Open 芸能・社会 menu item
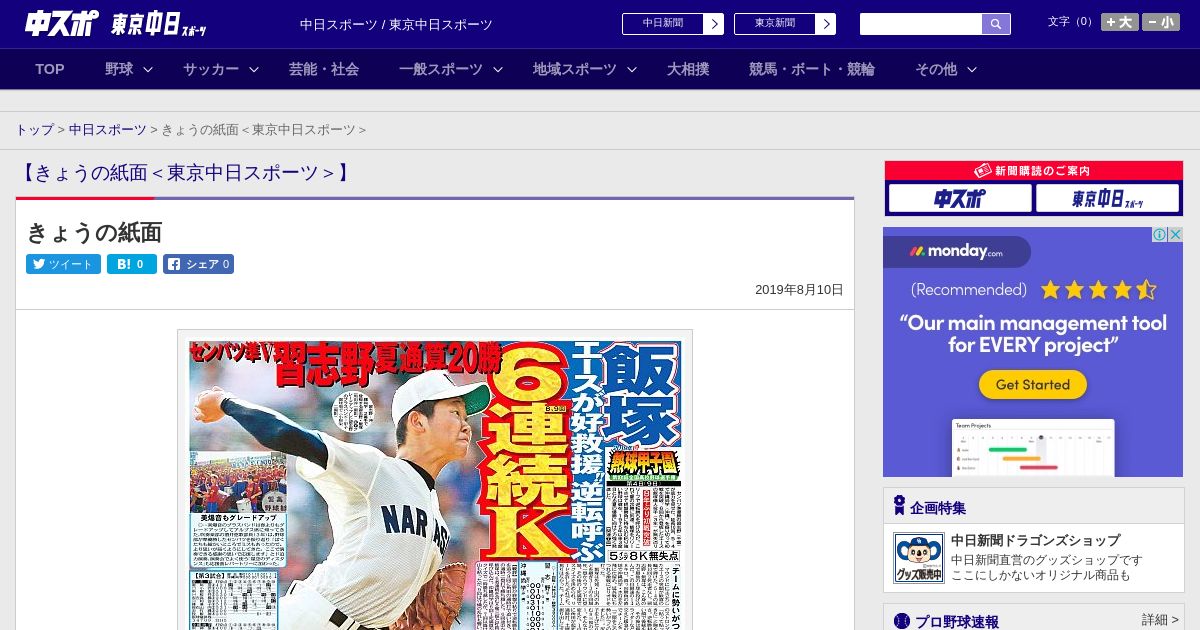 pos(324,69)
